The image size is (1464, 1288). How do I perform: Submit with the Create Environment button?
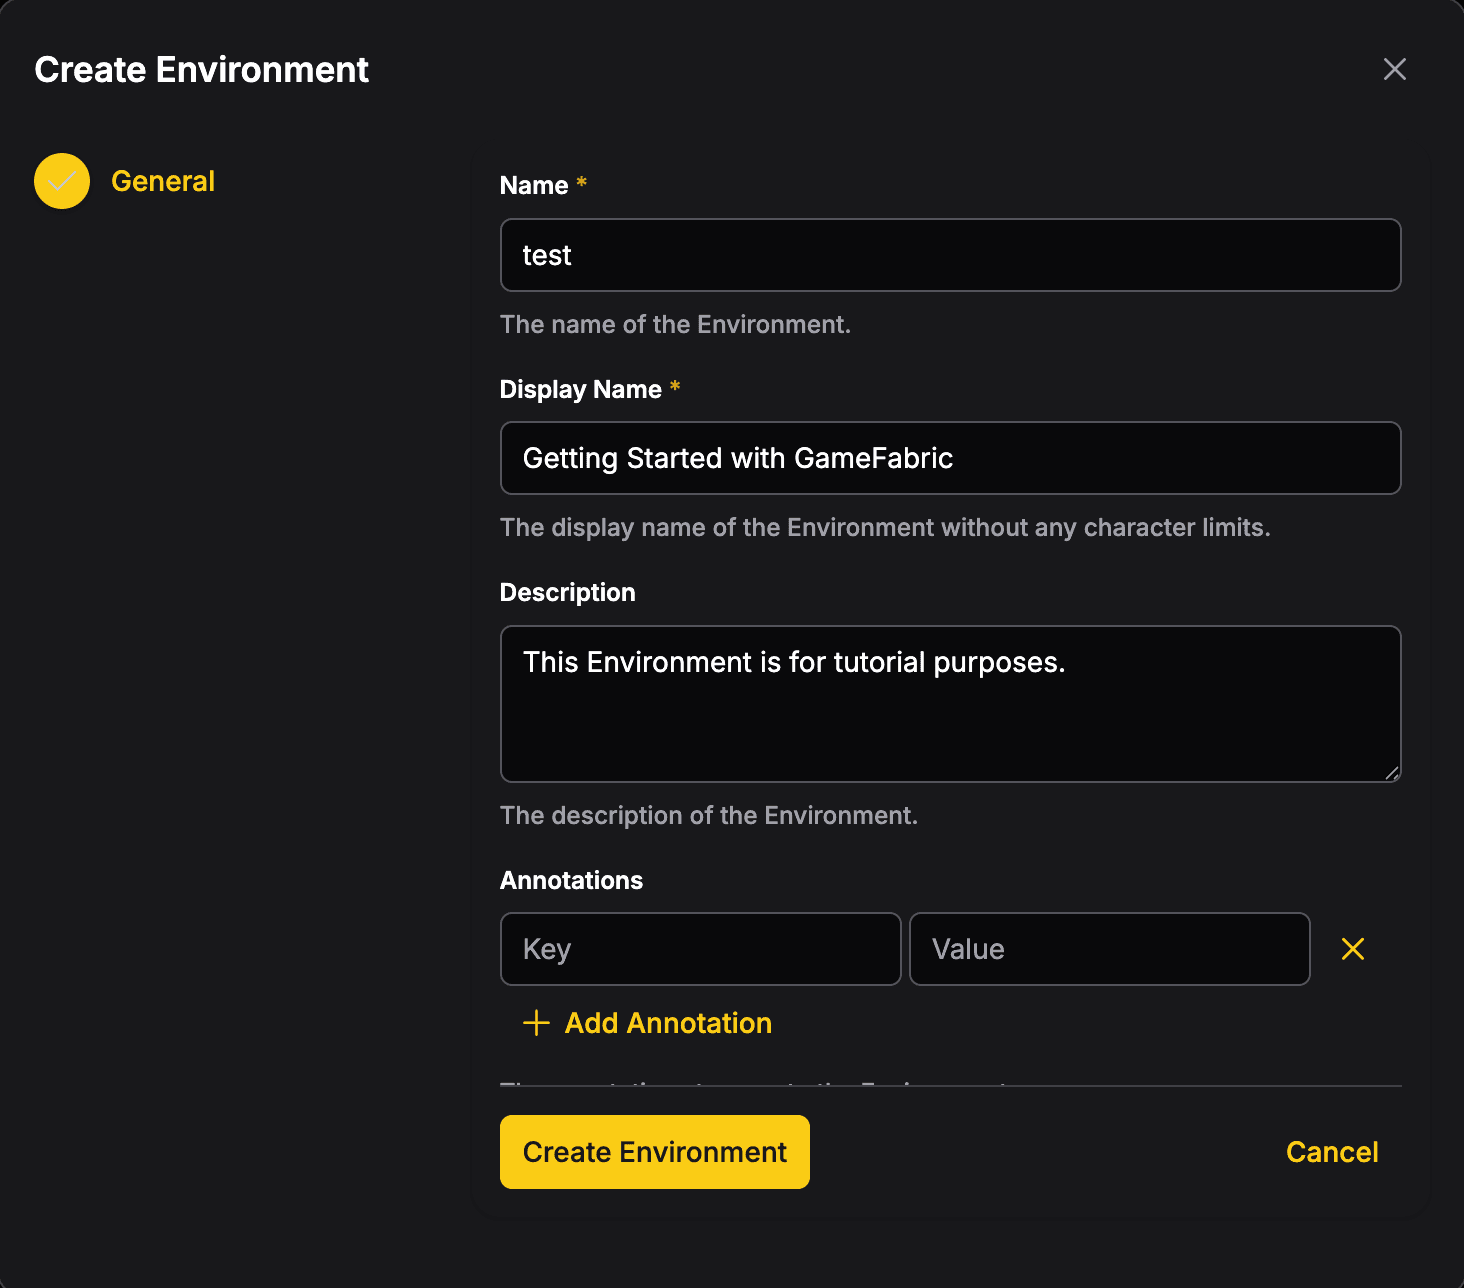pyautogui.click(x=654, y=1152)
